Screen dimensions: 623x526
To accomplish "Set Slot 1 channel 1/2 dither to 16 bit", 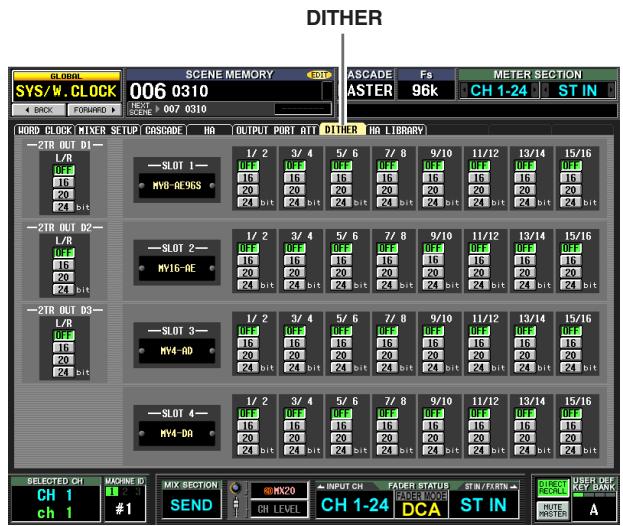I will point(248,178).
